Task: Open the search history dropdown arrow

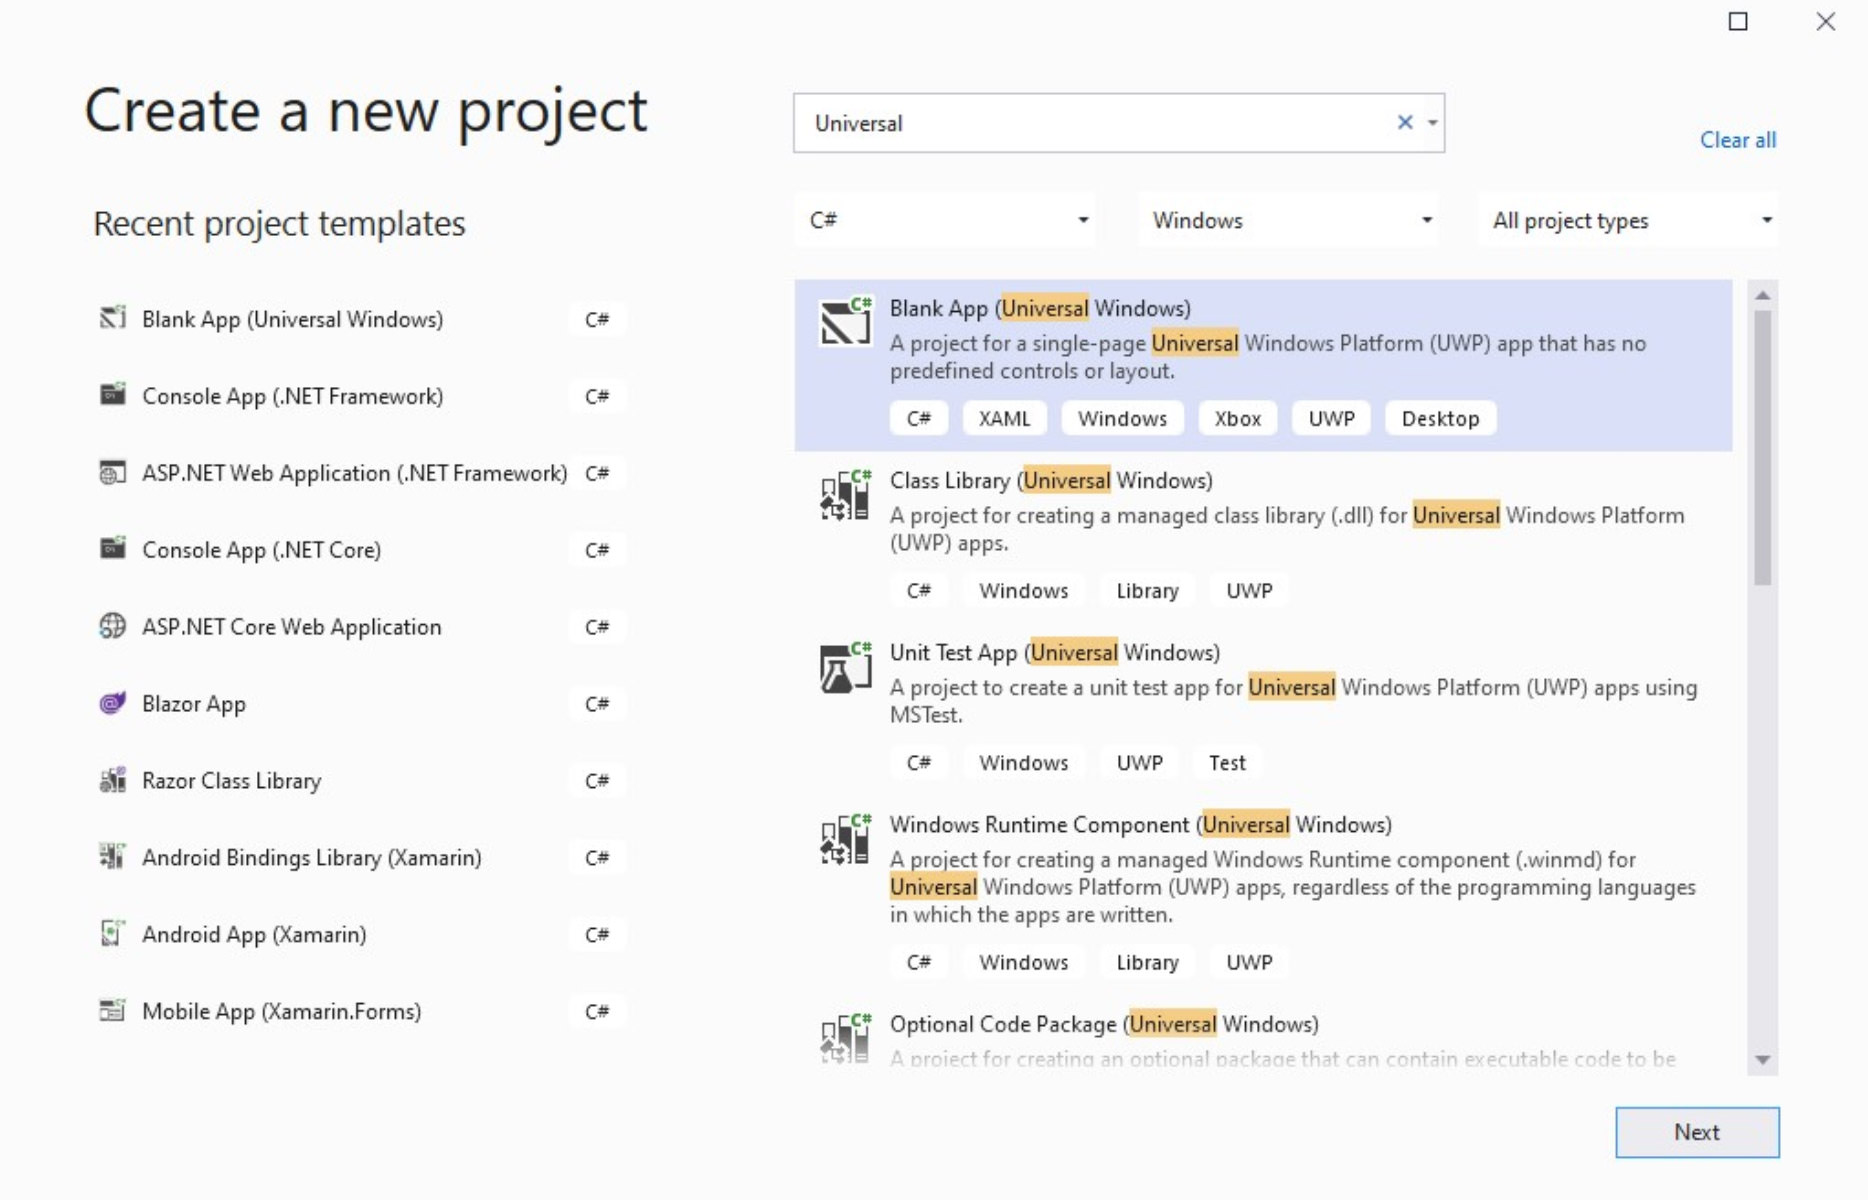Action: (x=1433, y=123)
